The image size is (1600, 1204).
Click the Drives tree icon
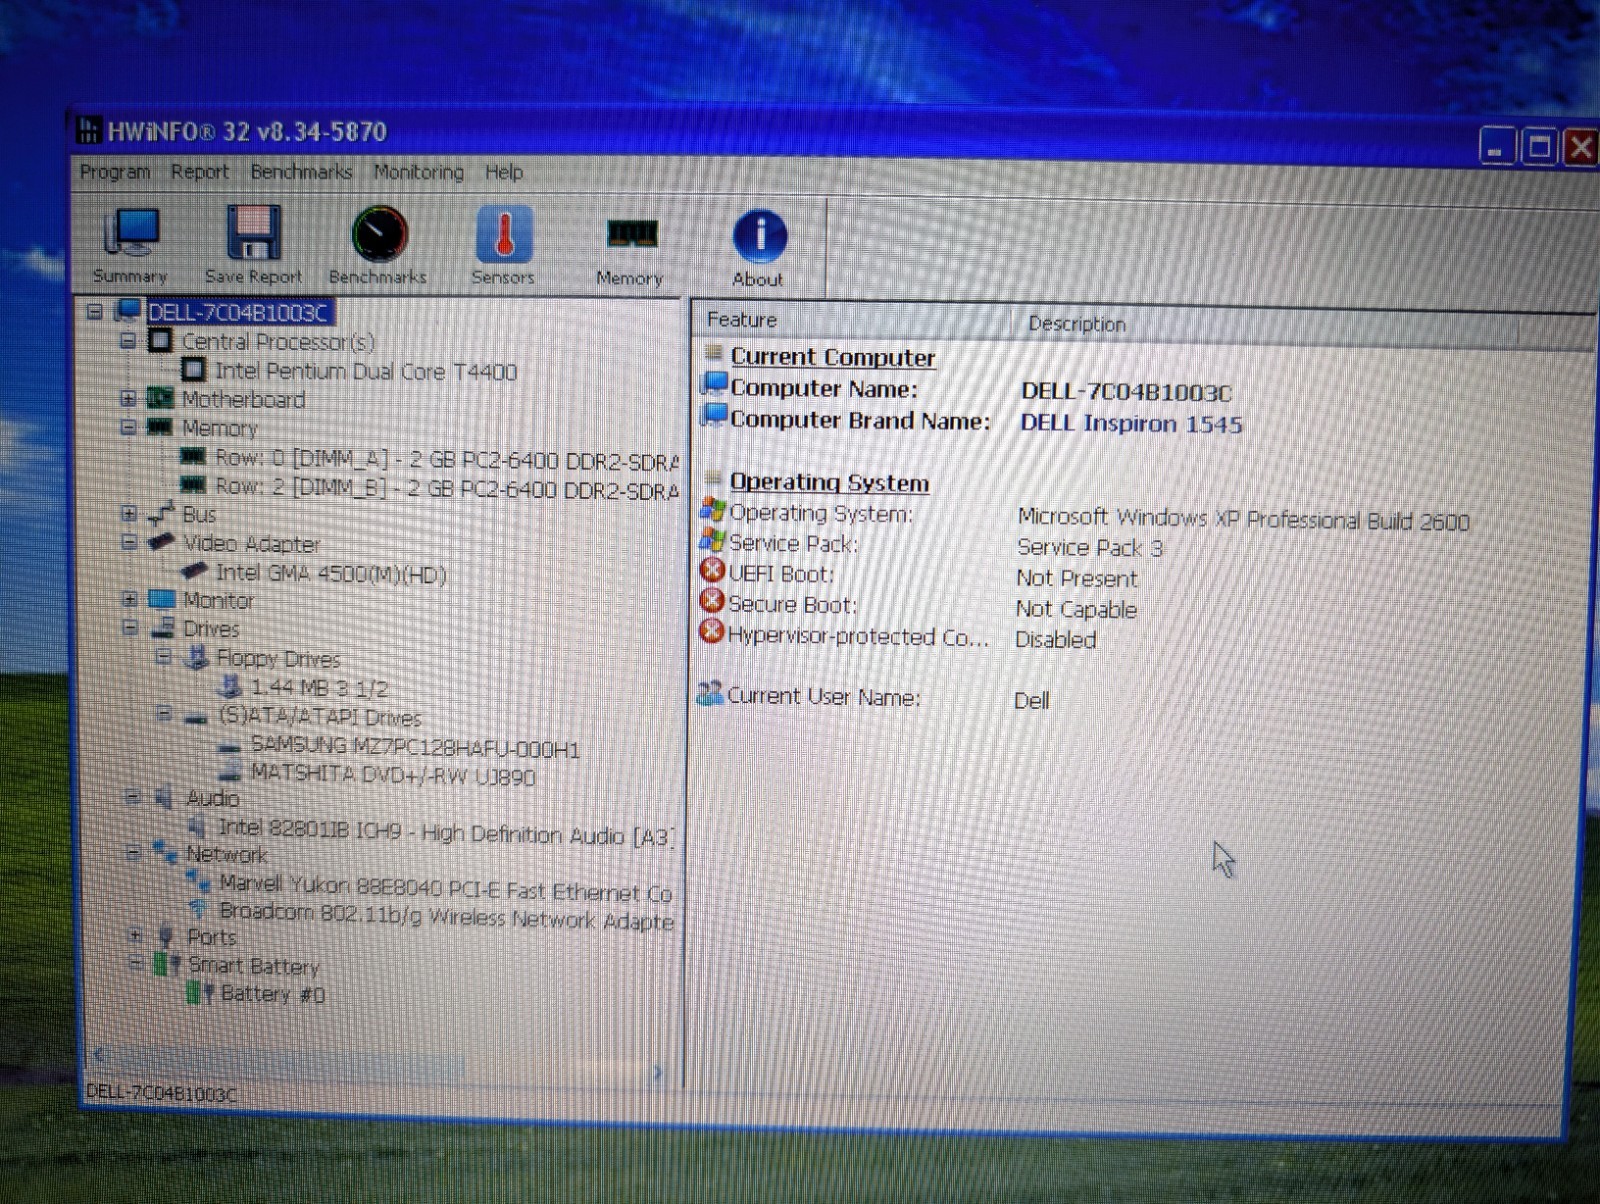click(162, 628)
